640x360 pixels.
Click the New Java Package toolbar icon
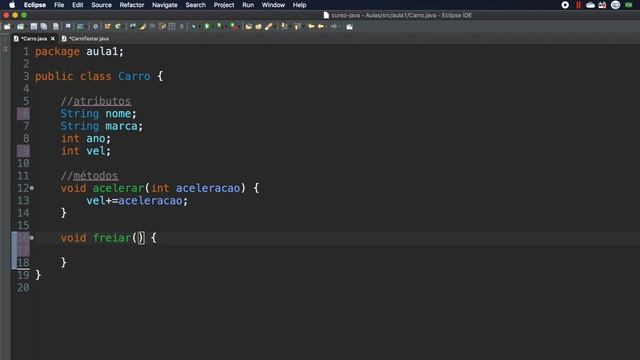(x=107, y=27)
